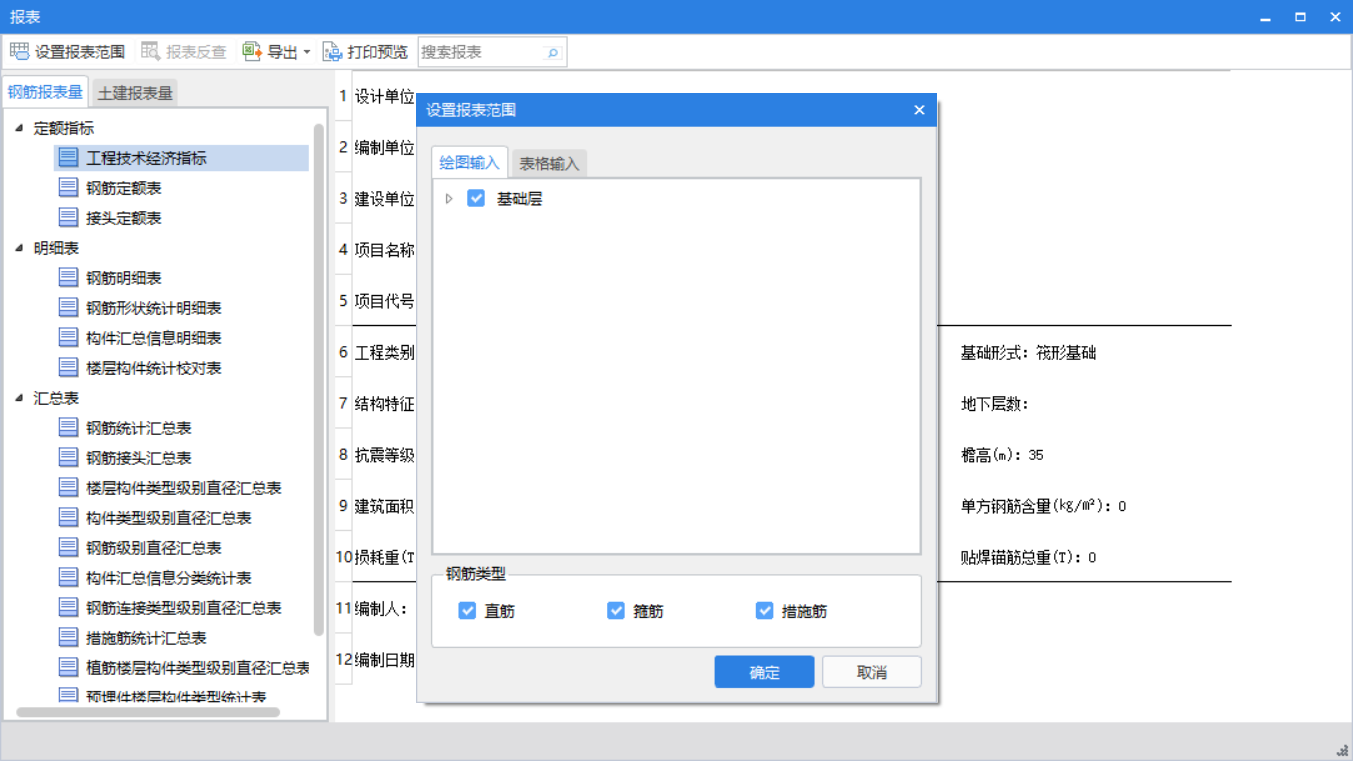Click the report icon beside 钢筋统计汇总表
This screenshot has width=1353, height=761.
click(68, 427)
